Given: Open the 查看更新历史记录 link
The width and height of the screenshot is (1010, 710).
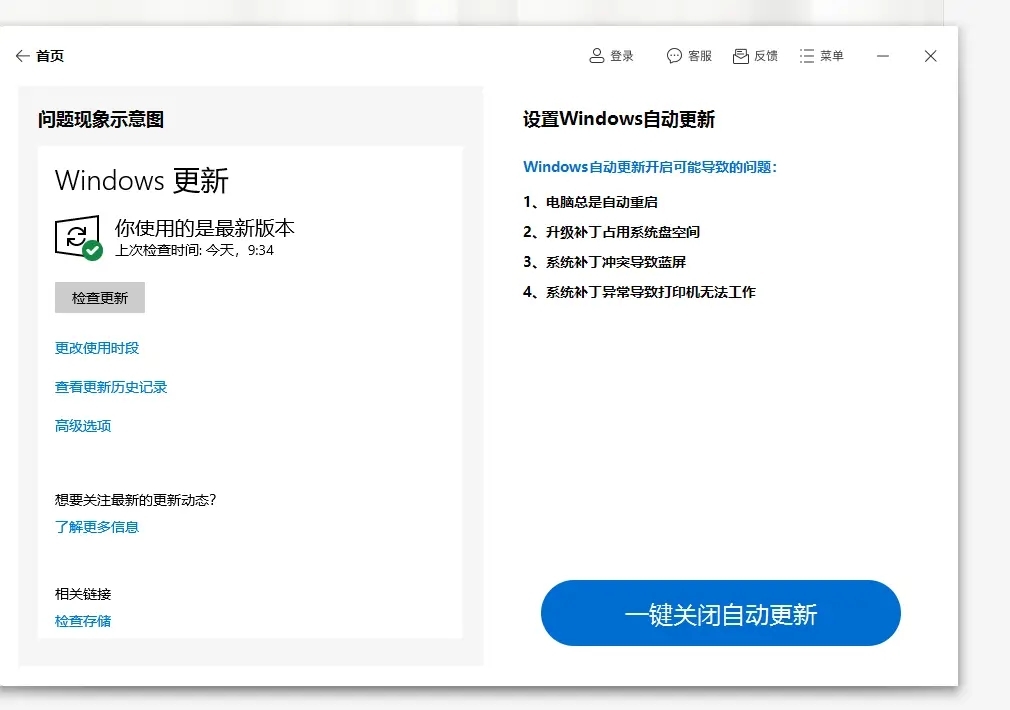Looking at the screenshot, I should pyautogui.click(x=111, y=387).
